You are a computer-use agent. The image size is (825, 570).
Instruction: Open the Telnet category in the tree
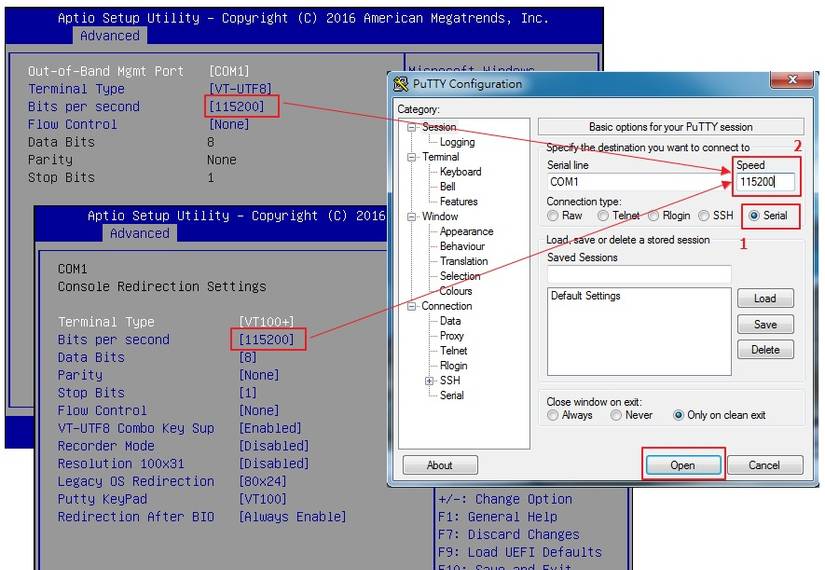pos(454,351)
